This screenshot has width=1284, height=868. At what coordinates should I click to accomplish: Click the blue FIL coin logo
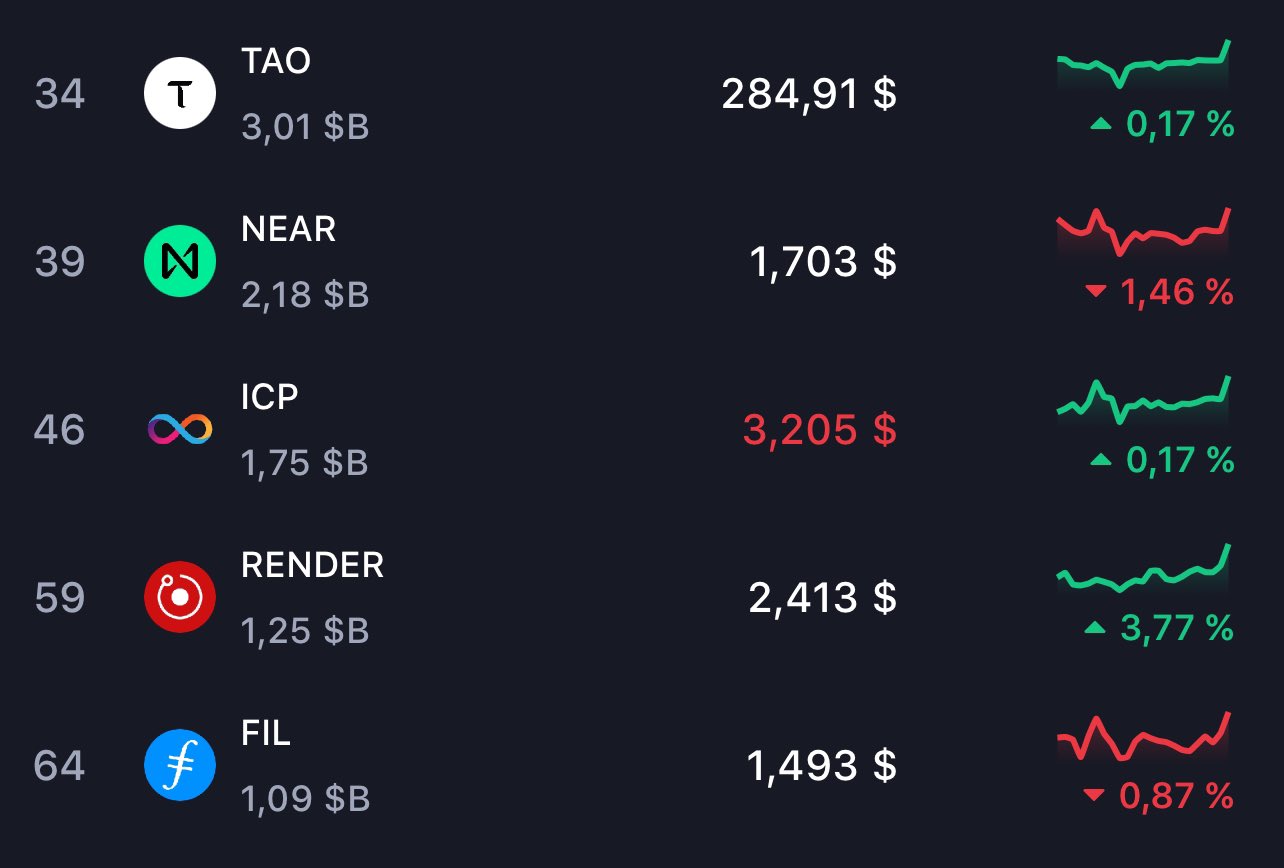coord(180,766)
